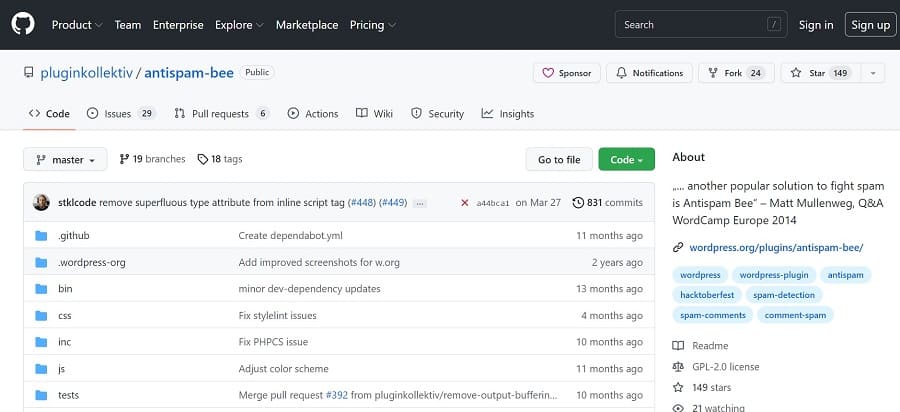Select the spam-comments topic tag
The height and width of the screenshot is (412, 900).
[713, 315]
